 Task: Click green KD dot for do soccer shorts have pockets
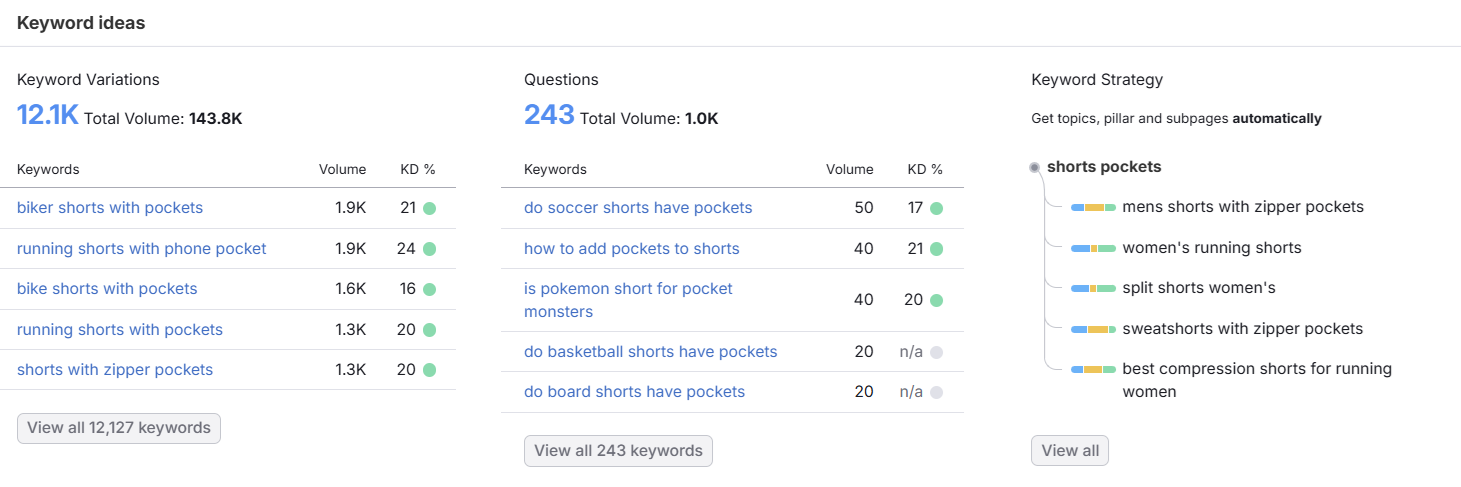[936, 208]
